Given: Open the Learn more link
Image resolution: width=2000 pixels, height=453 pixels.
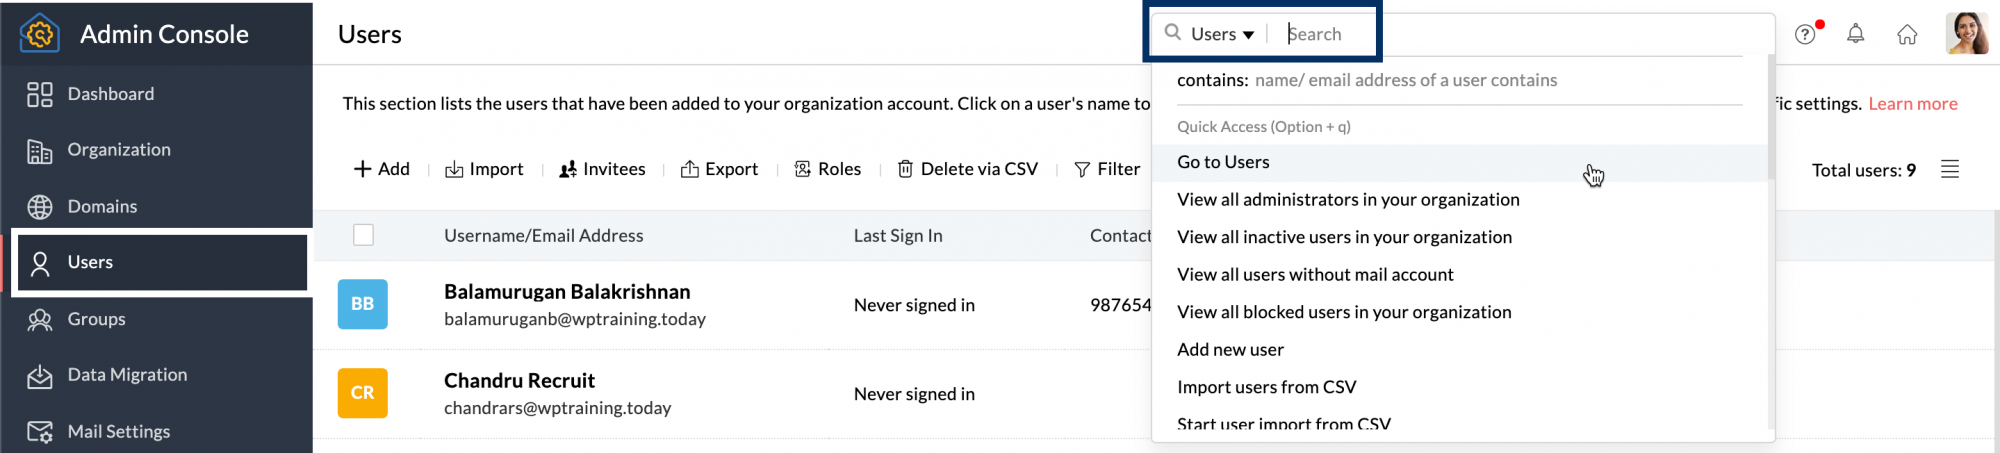Looking at the screenshot, I should 1912,104.
